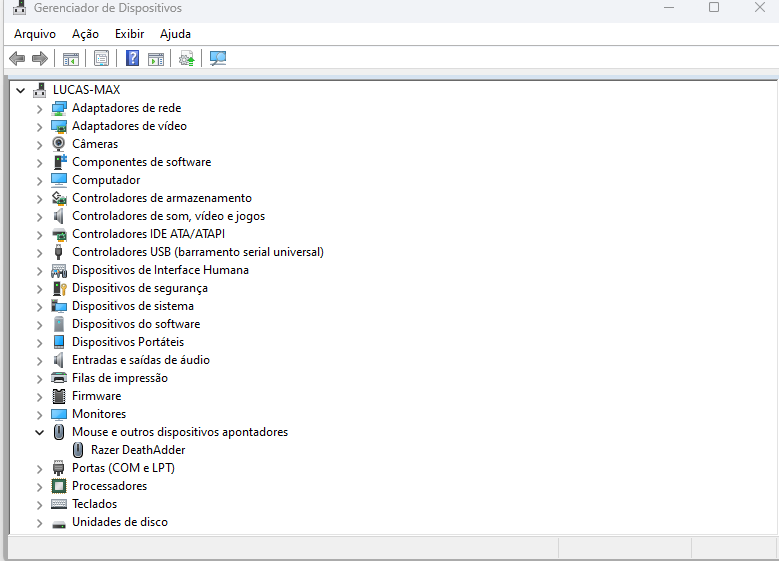Click the Dispositivos de segurança key icon
The height and width of the screenshot is (561, 779).
click(60, 288)
